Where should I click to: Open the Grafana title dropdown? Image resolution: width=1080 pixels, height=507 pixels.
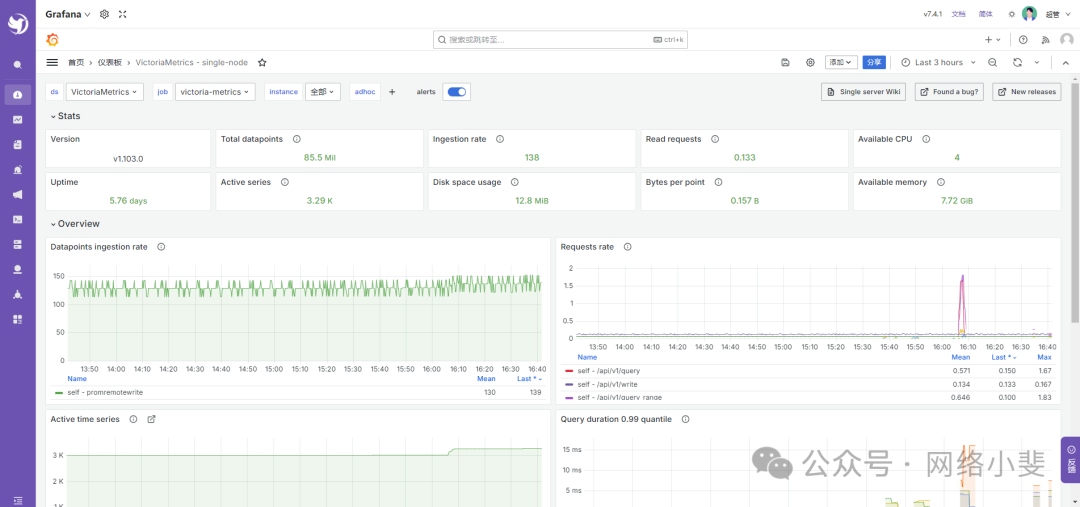pos(68,14)
